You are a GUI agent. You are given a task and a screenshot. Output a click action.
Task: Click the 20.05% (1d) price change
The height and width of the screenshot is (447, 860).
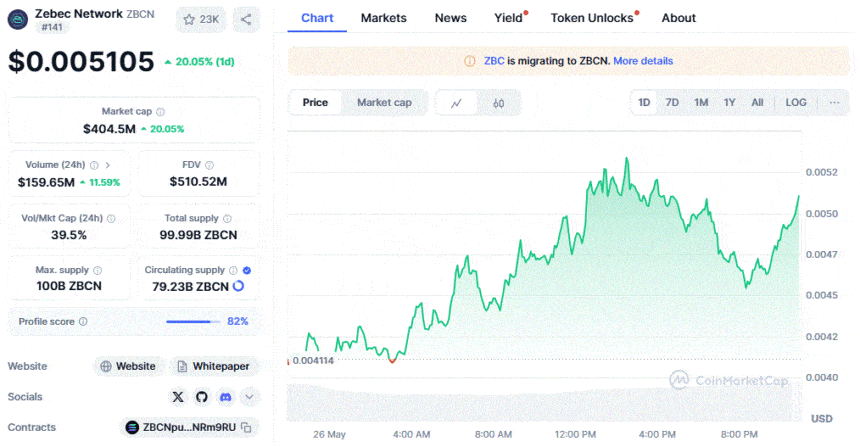(x=200, y=62)
